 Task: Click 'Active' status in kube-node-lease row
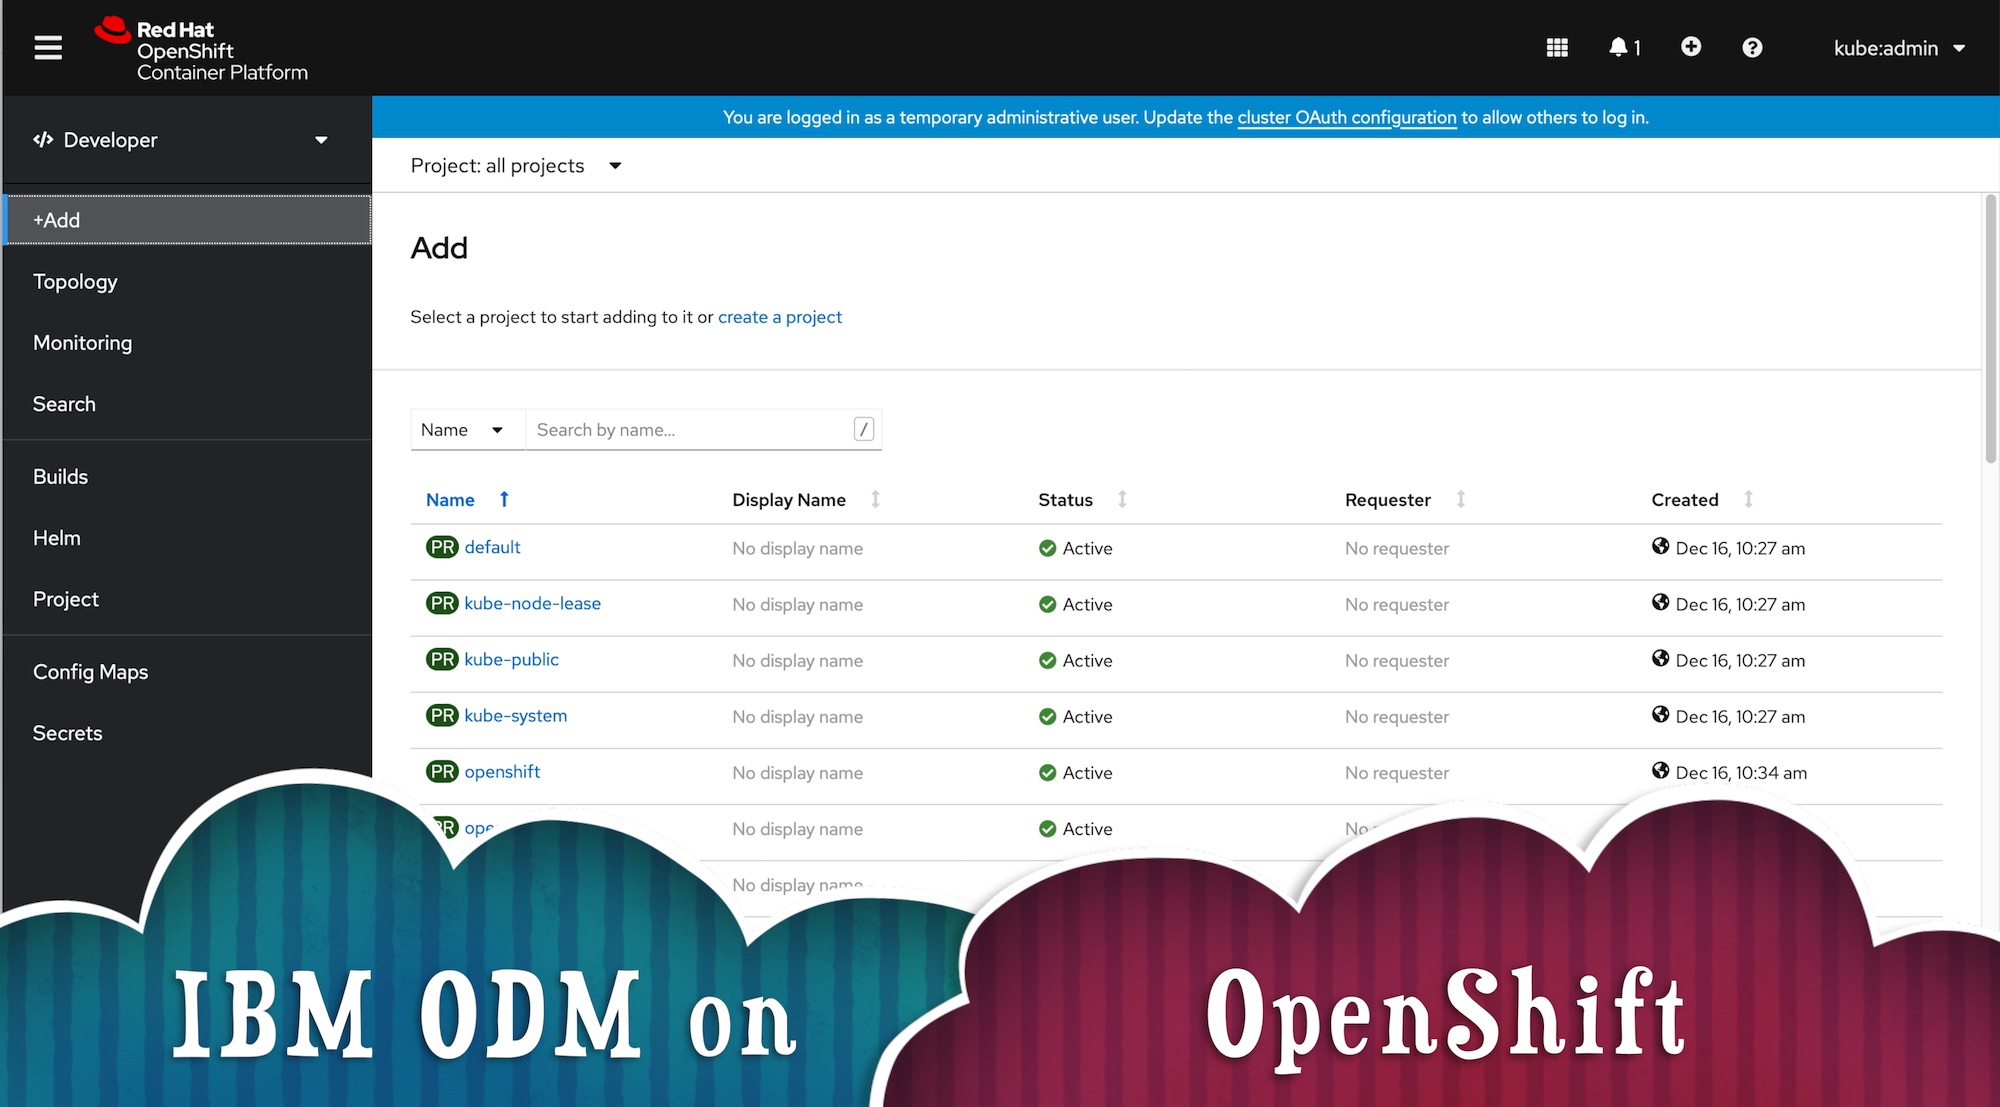pyautogui.click(x=1087, y=604)
